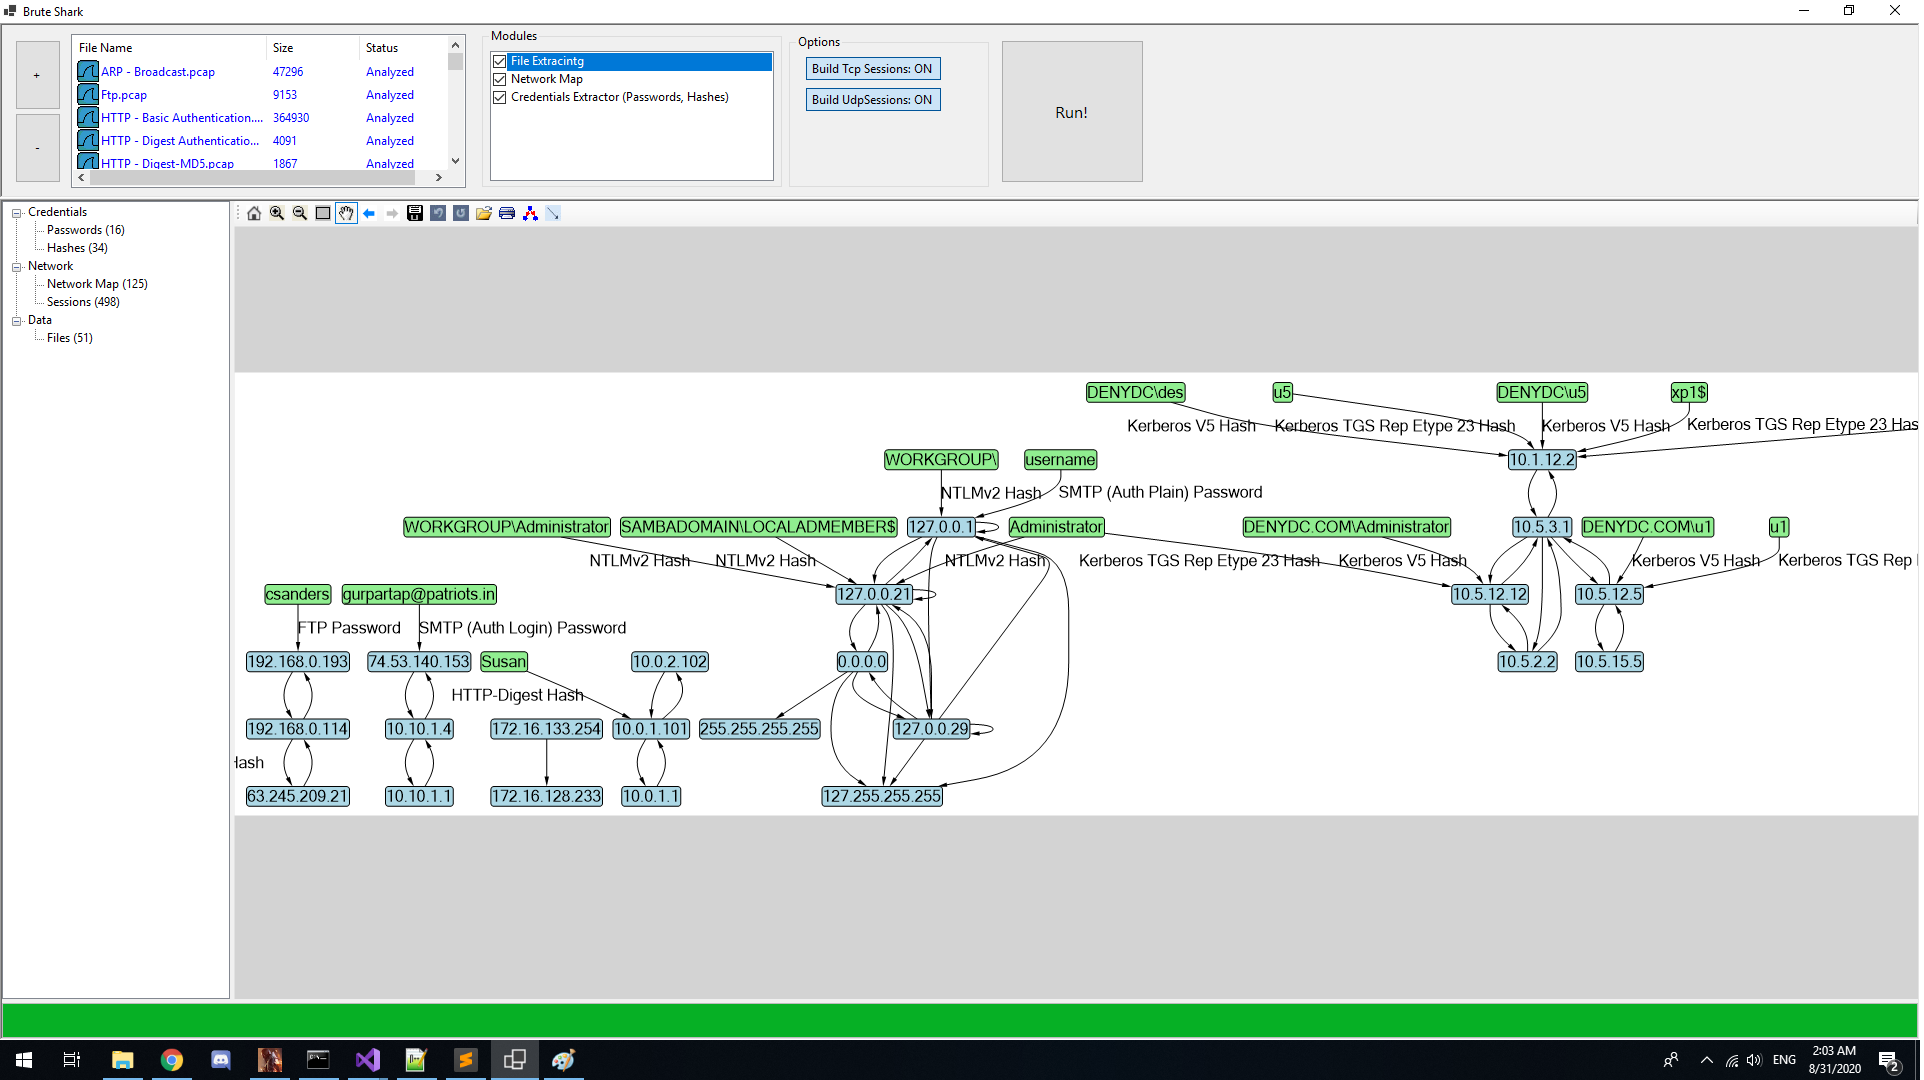The height and width of the screenshot is (1080, 1924).
Task: Print the network map graph
Action: point(507,213)
